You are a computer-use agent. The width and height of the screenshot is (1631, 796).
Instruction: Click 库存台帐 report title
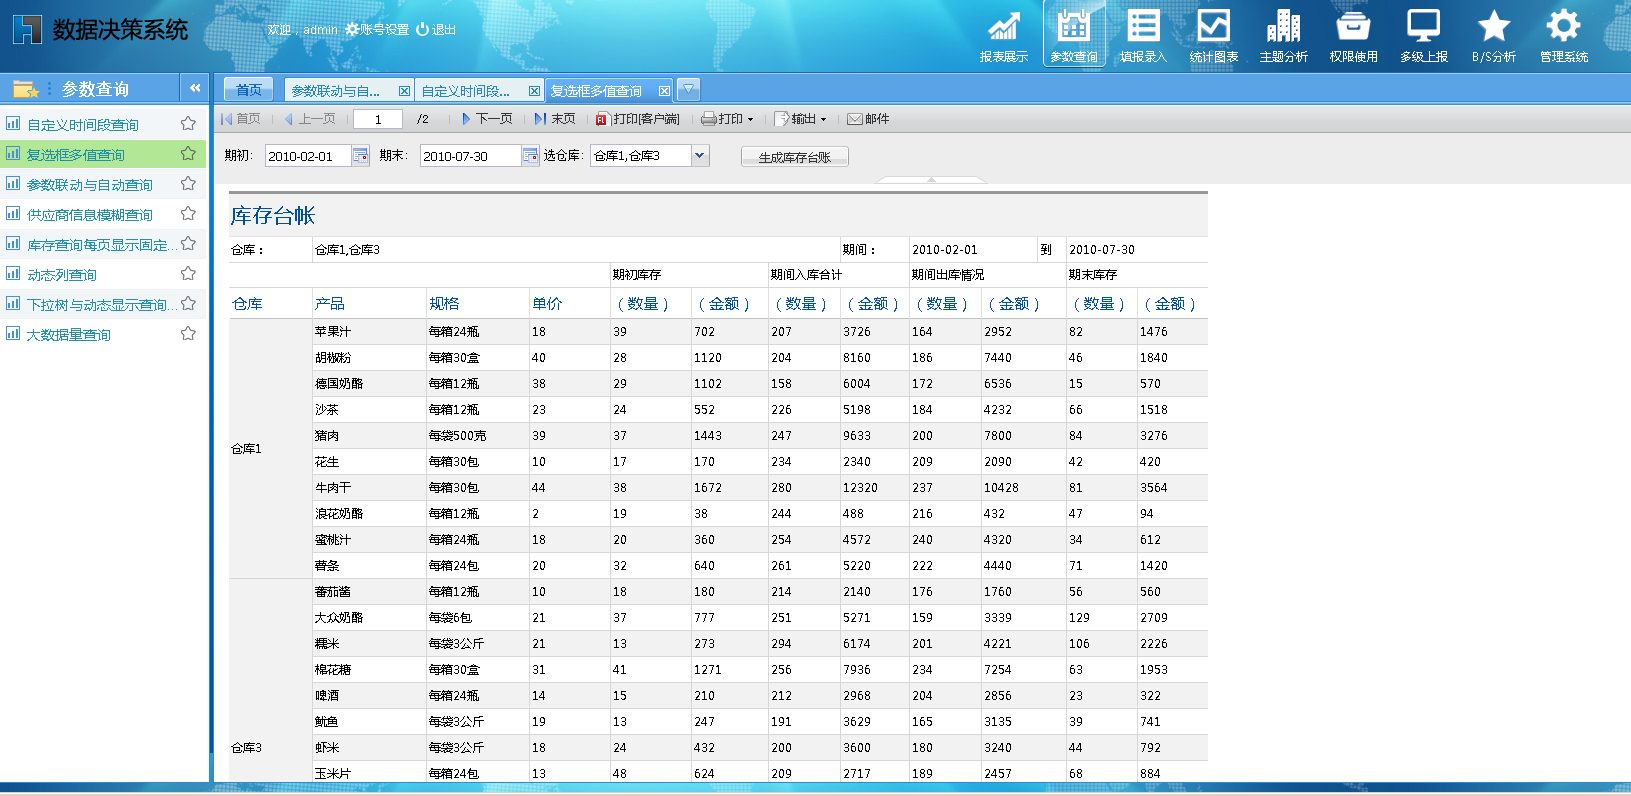point(273,216)
